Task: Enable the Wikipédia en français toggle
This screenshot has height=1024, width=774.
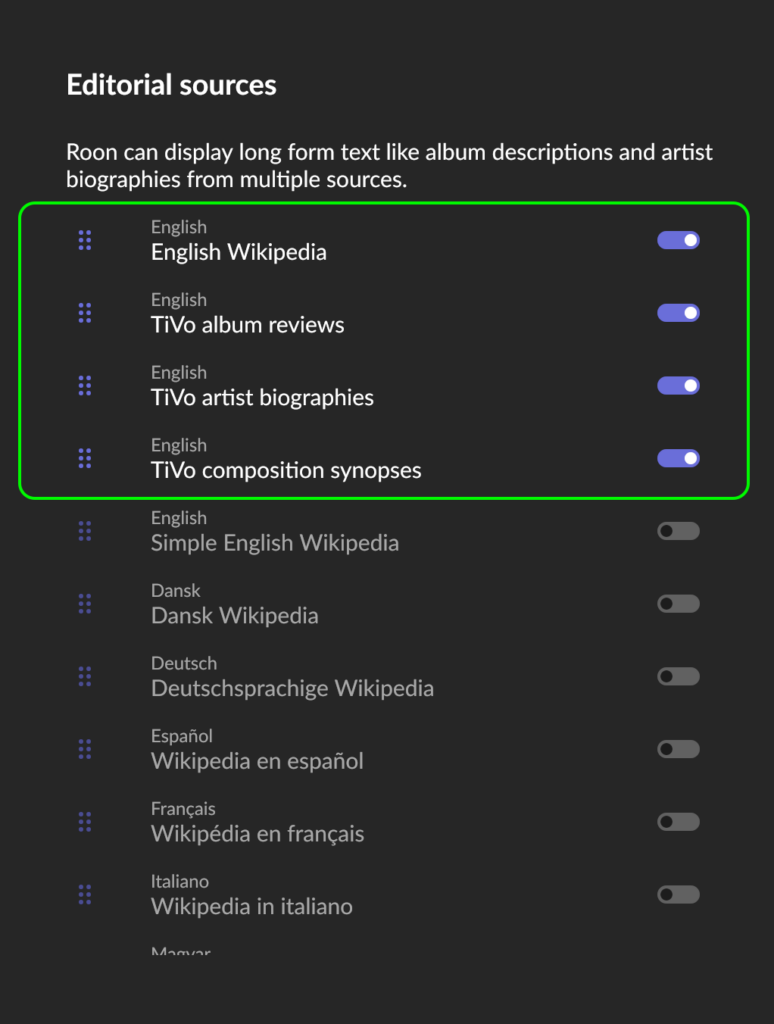Action: [x=678, y=822]
